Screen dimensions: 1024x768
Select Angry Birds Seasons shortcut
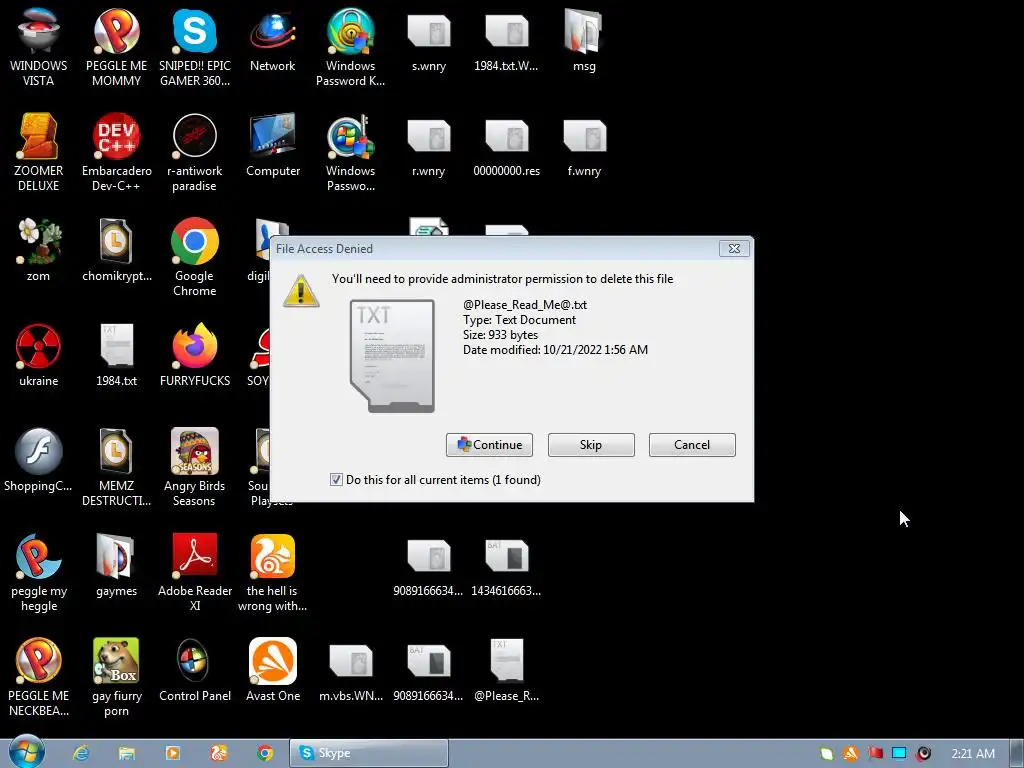pos(195,468)
